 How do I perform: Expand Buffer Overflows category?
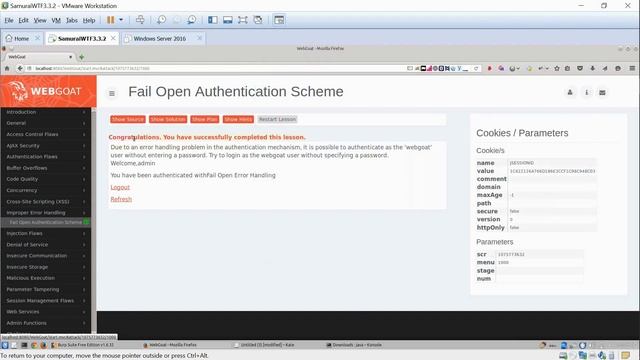tap(46, 168)
